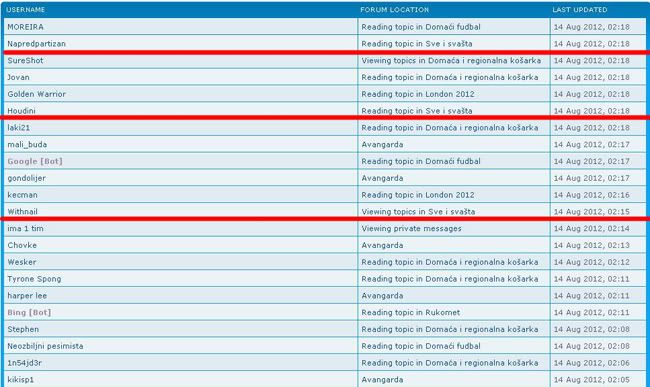Open Tyrone Spong's profile
The height and width of the screenshot is (387, 650).
pos(34,279)
